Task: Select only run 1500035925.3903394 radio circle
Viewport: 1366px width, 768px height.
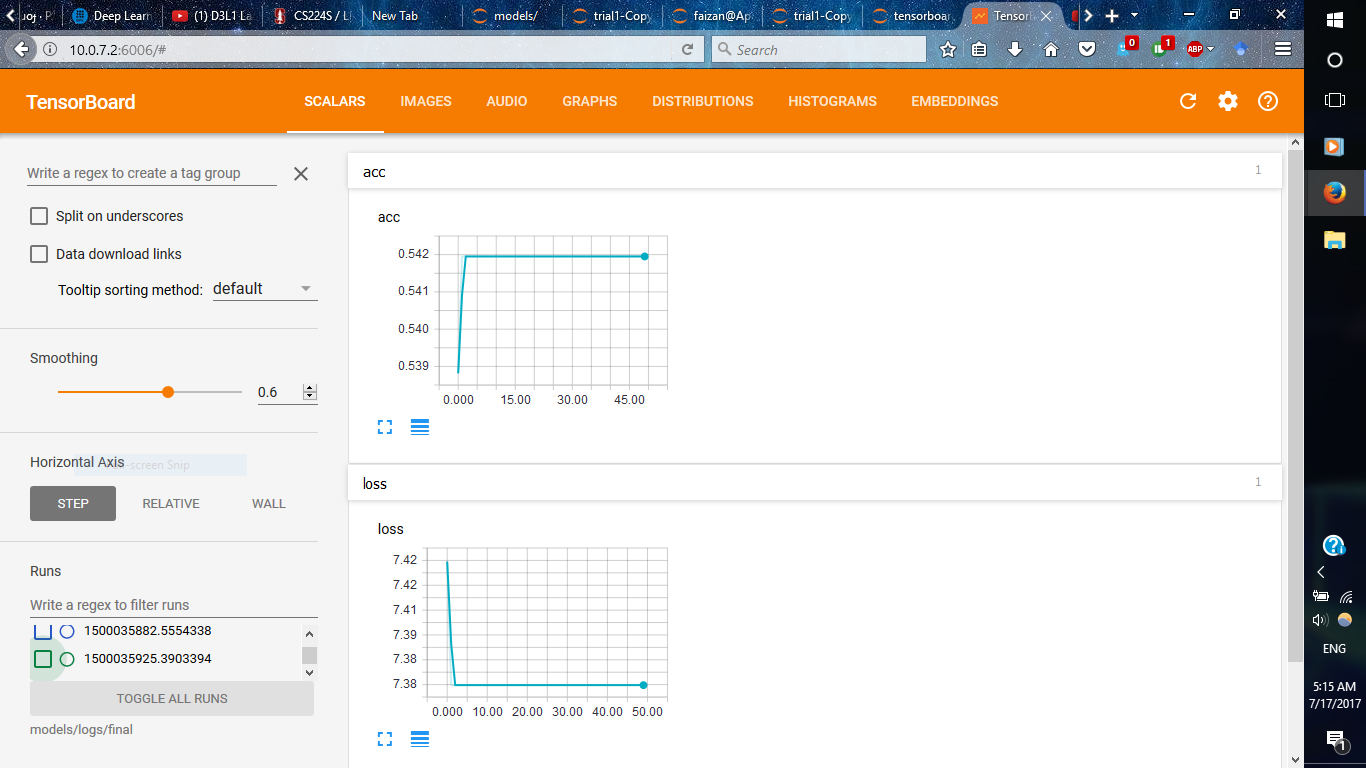Action: point(67,659)
